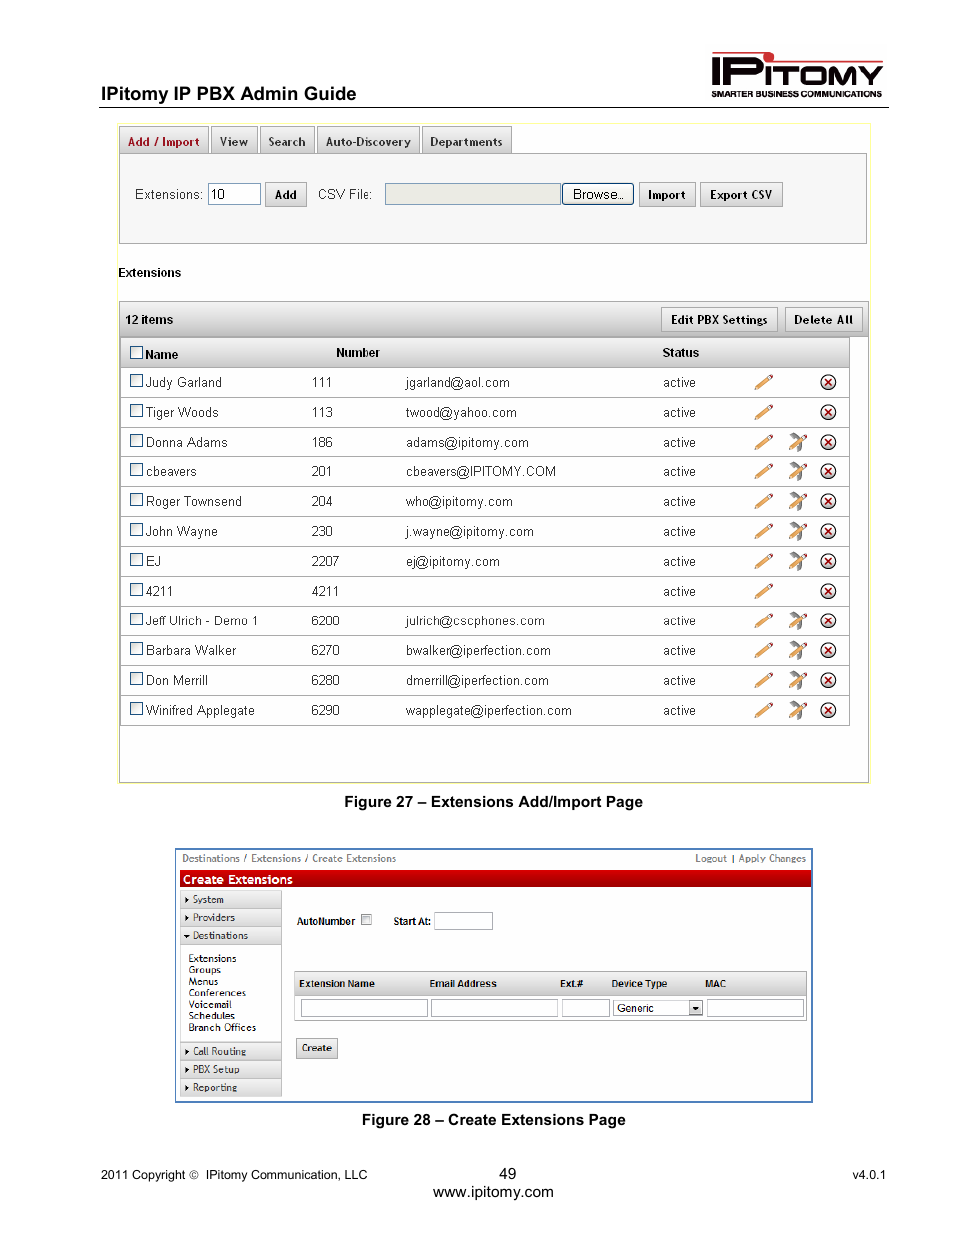The height and width of the screenshot is (1235, 954).
Task: Delete extension 4211 row
Action: [828, 591]
